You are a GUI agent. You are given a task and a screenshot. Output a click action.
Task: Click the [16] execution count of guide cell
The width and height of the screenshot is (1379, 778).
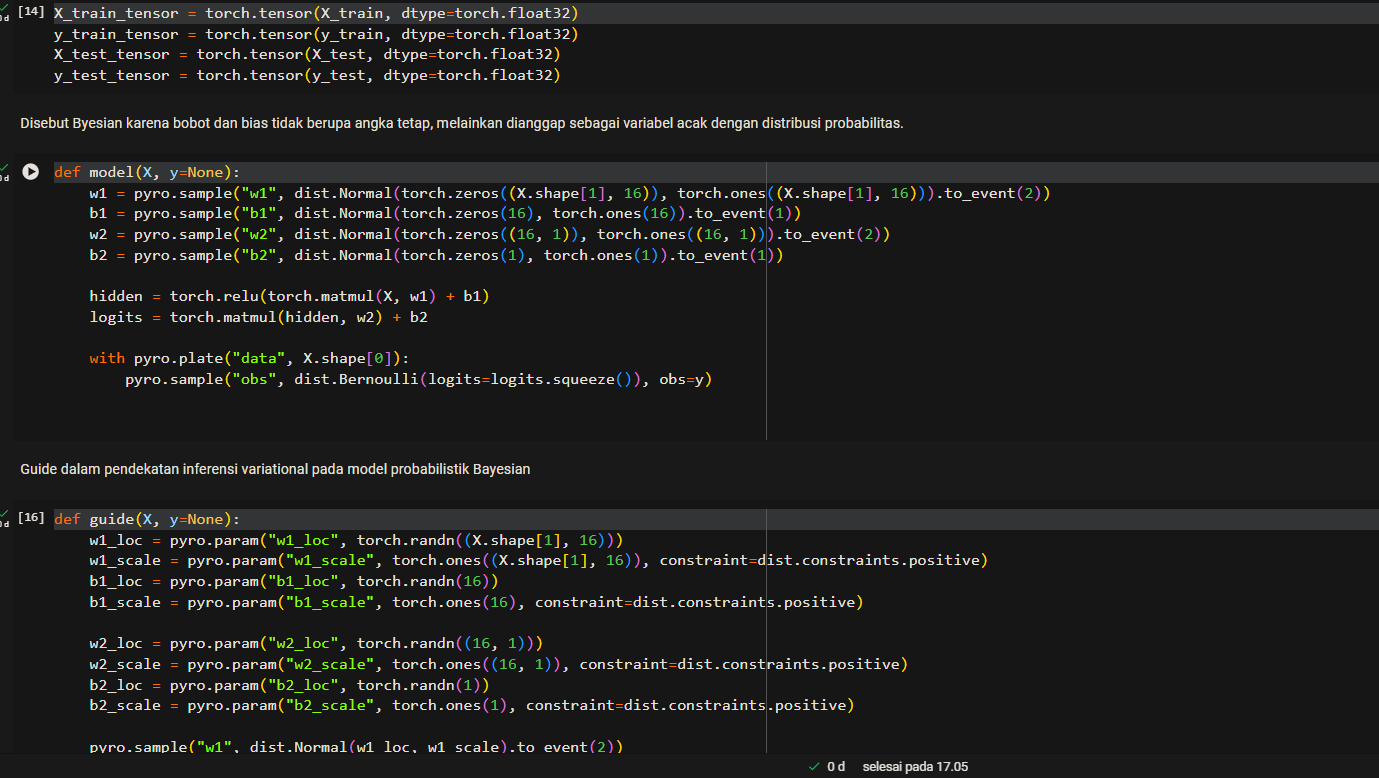(x=32, y=518)
